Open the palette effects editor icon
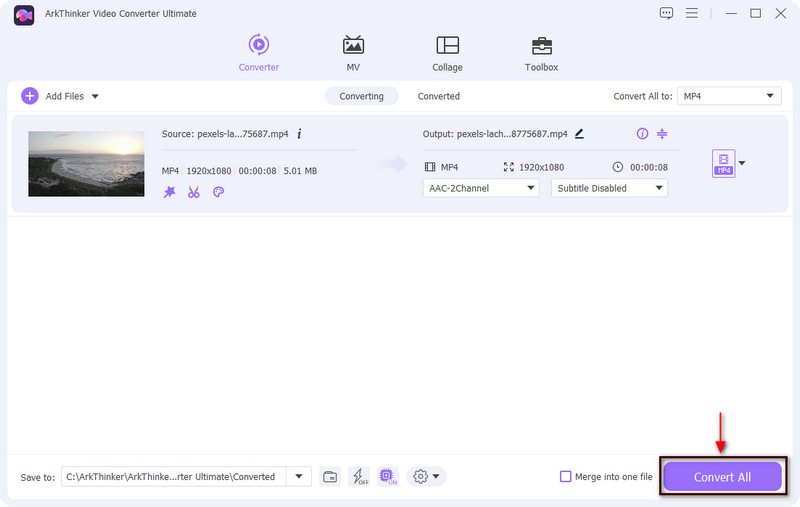 point(218,192)
